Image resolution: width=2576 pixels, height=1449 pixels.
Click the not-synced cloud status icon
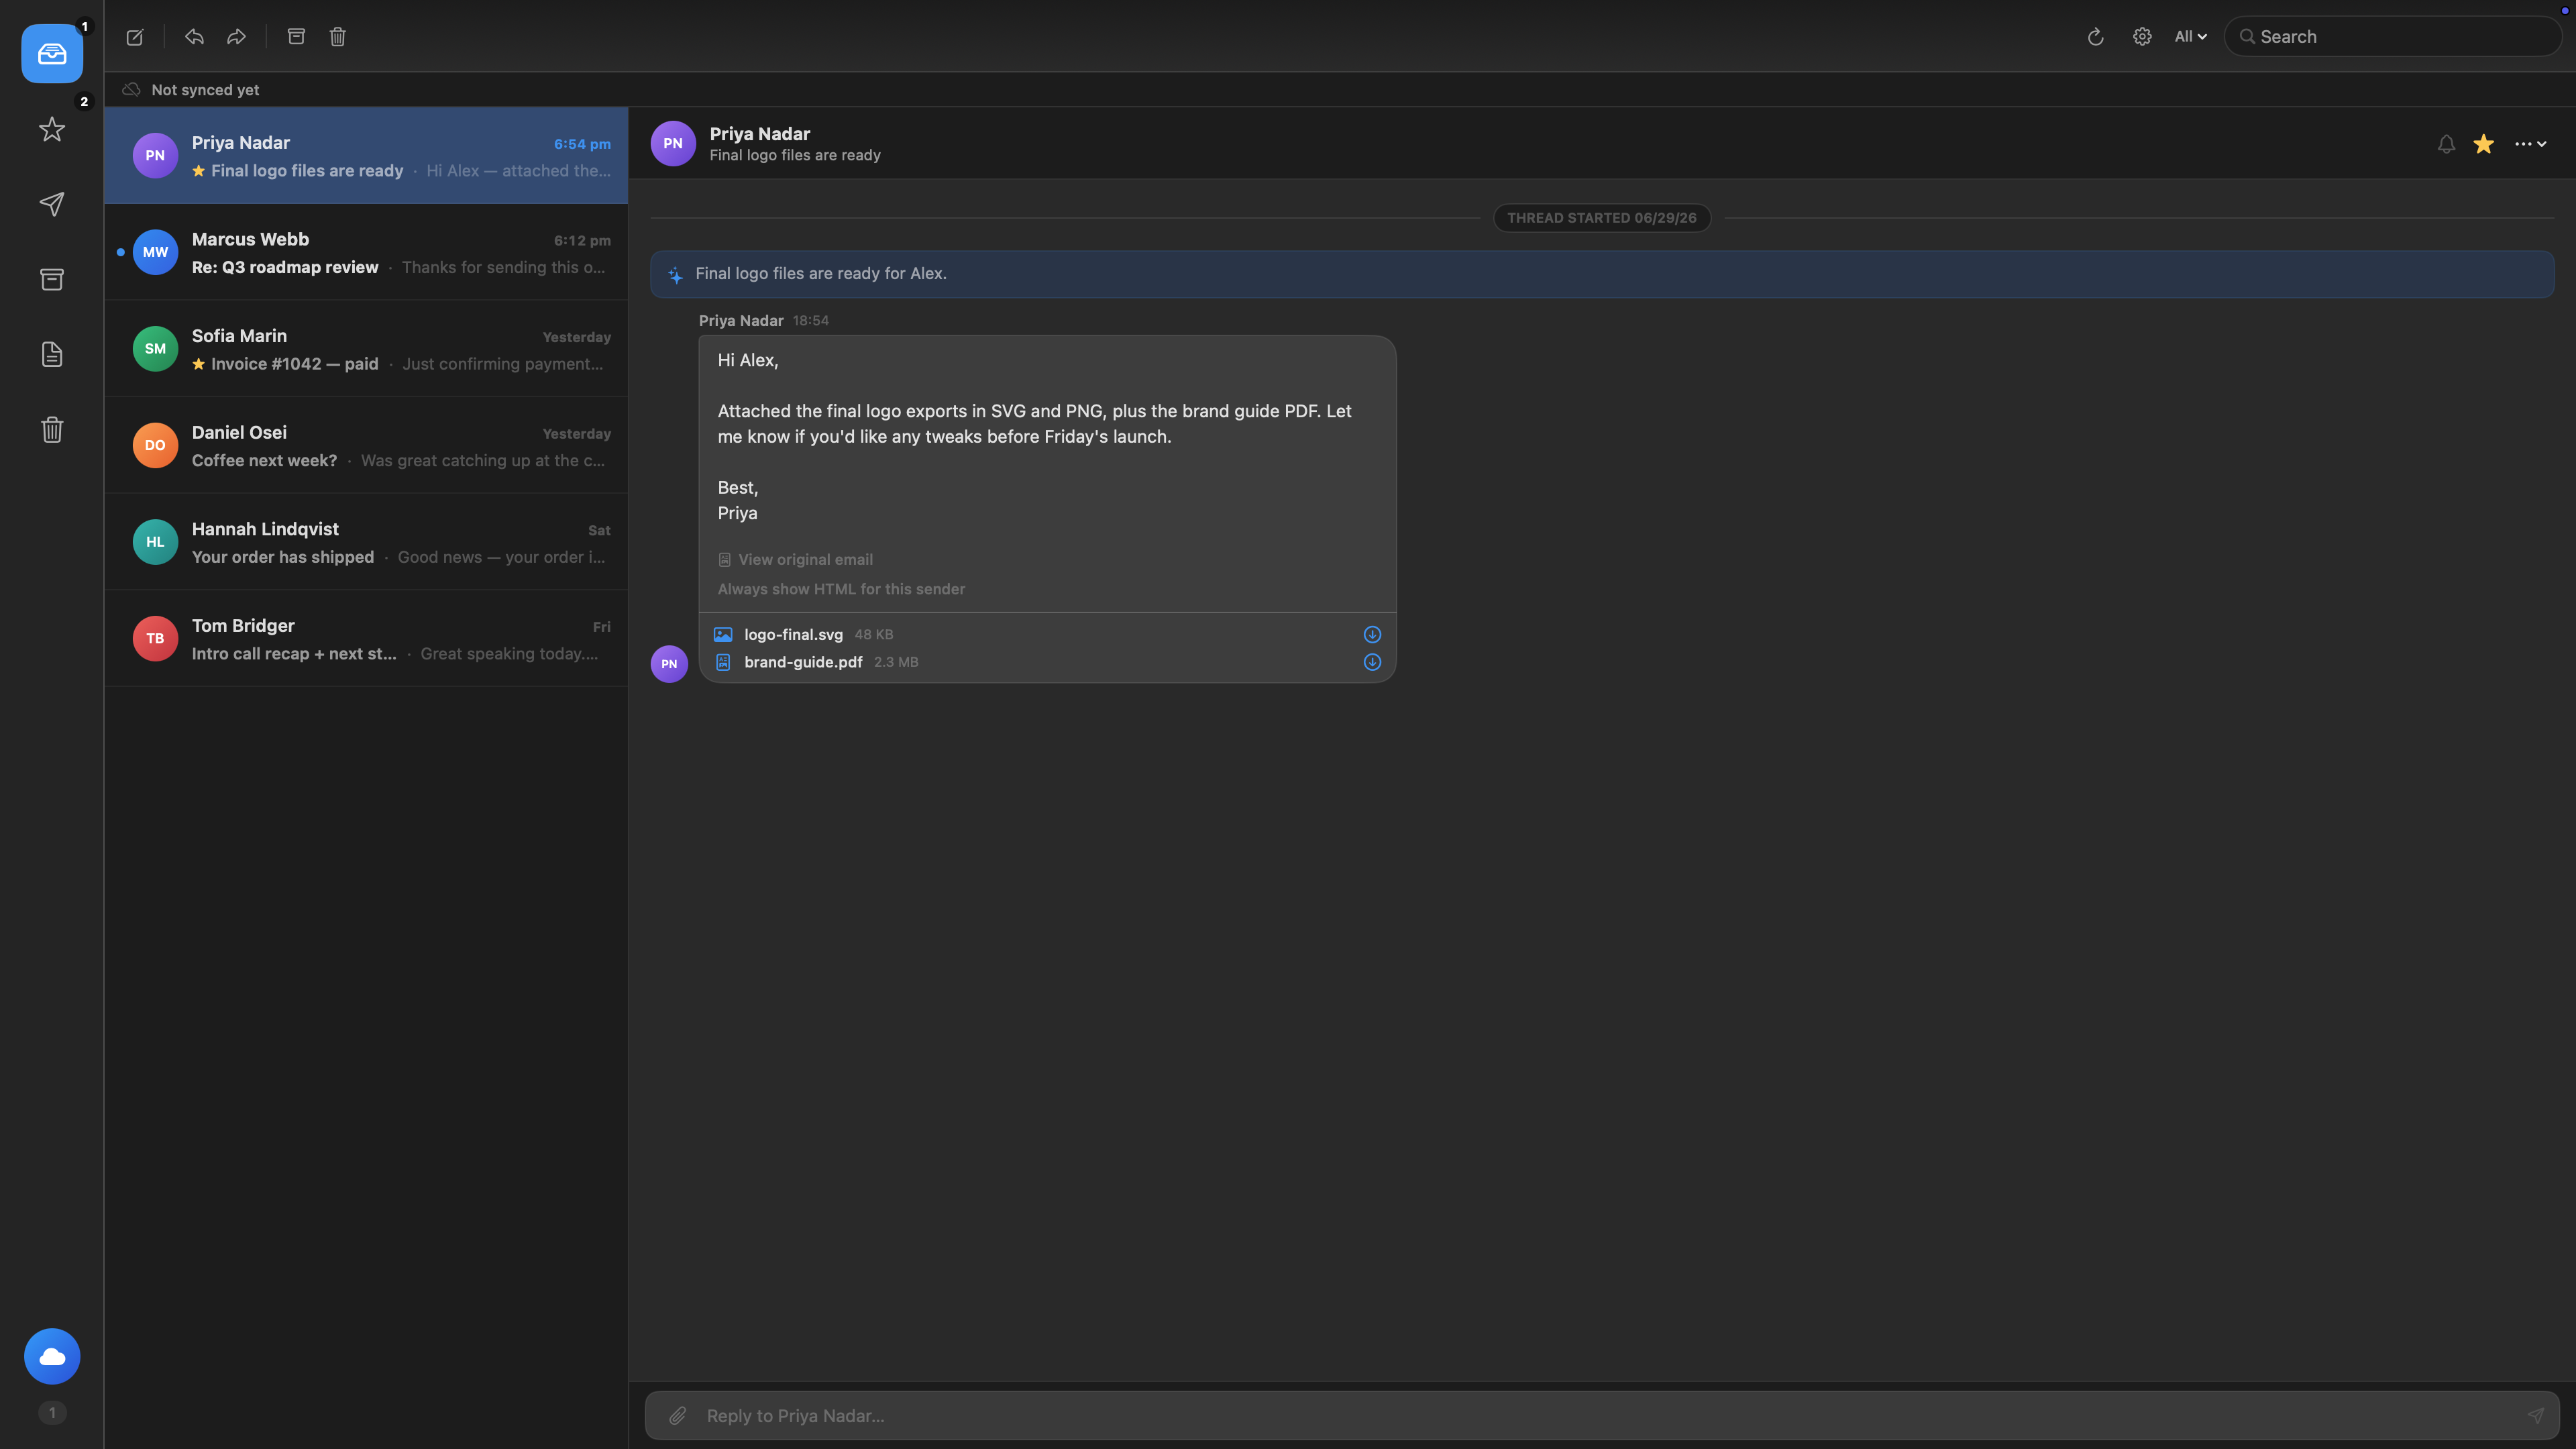pos(131,90)
